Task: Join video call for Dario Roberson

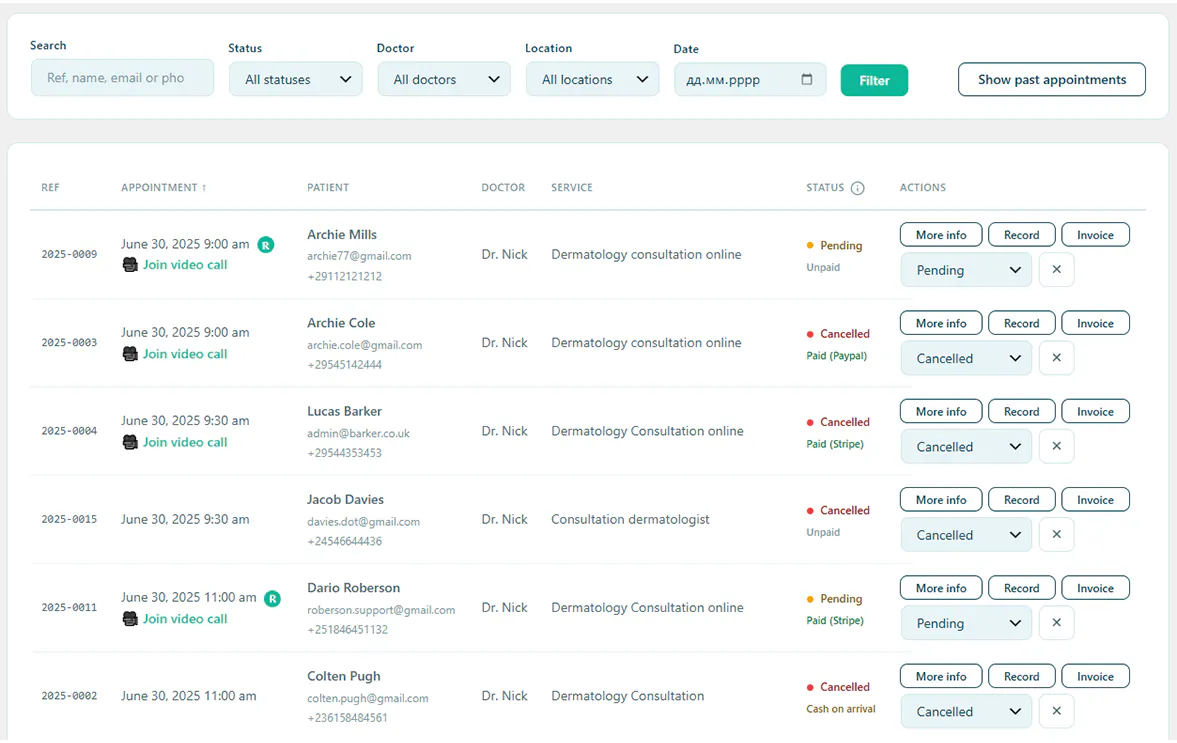Action: tap(185, 618)
